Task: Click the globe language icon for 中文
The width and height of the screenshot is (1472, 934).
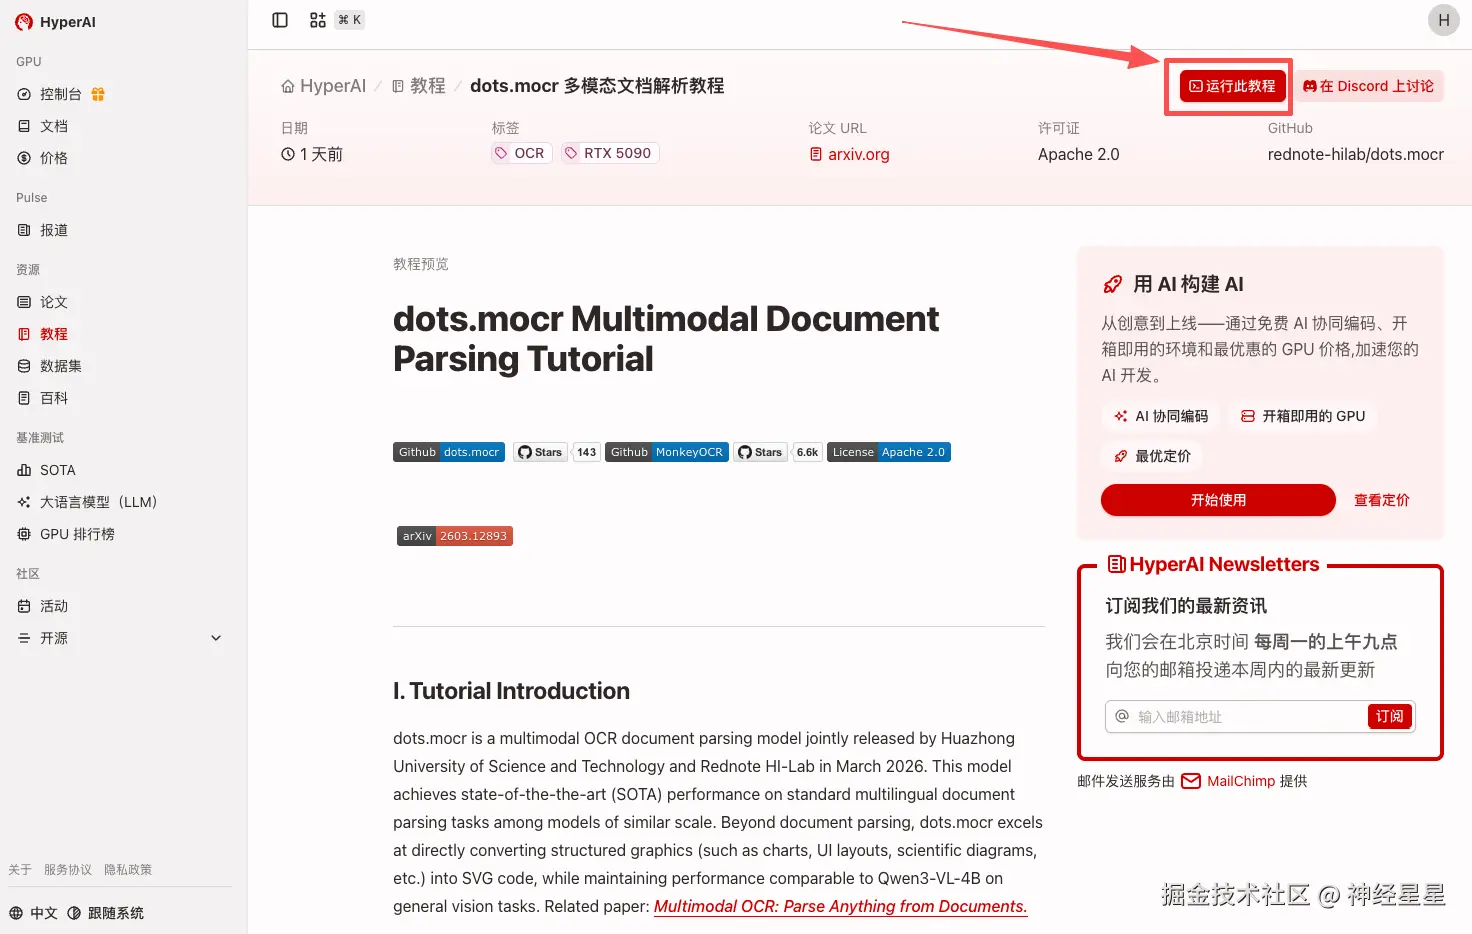Action: (x=16, y=913)
